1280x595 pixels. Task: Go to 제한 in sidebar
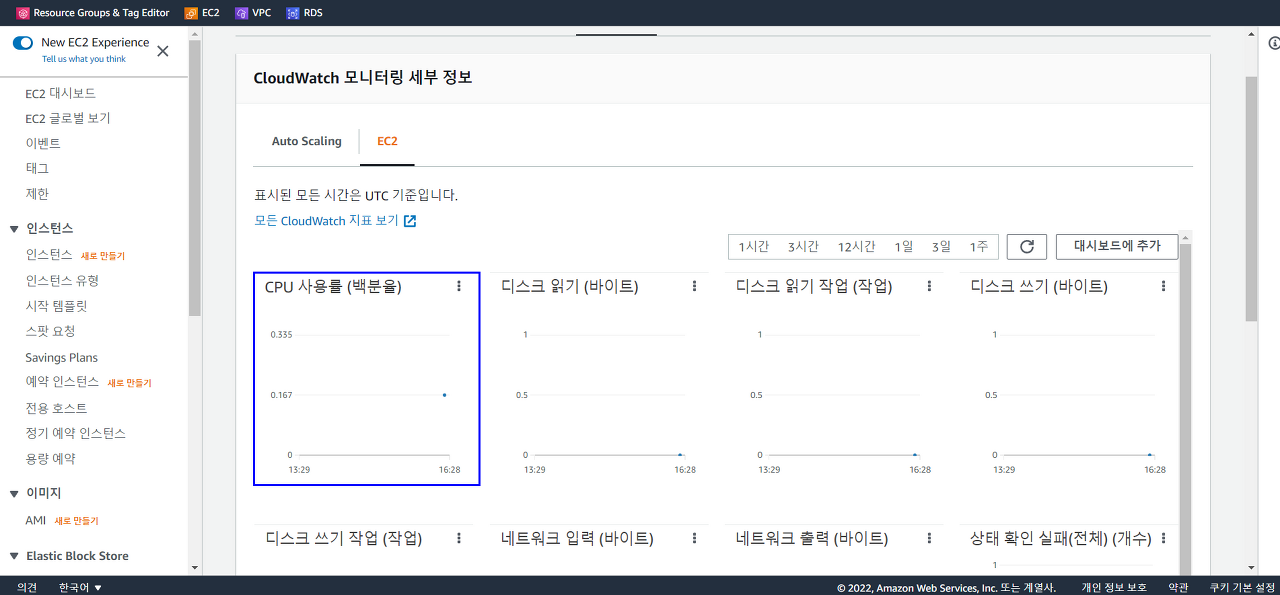click(x=37, y=194)
